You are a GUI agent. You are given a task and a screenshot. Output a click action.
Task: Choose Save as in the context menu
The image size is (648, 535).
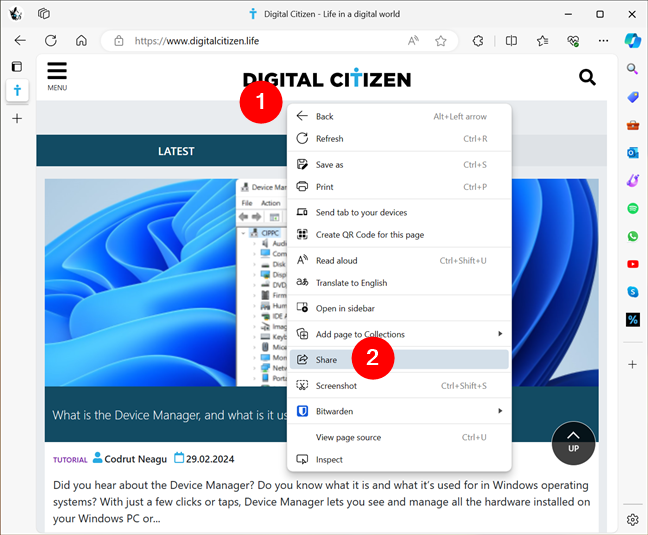click(x=399, y=165)
